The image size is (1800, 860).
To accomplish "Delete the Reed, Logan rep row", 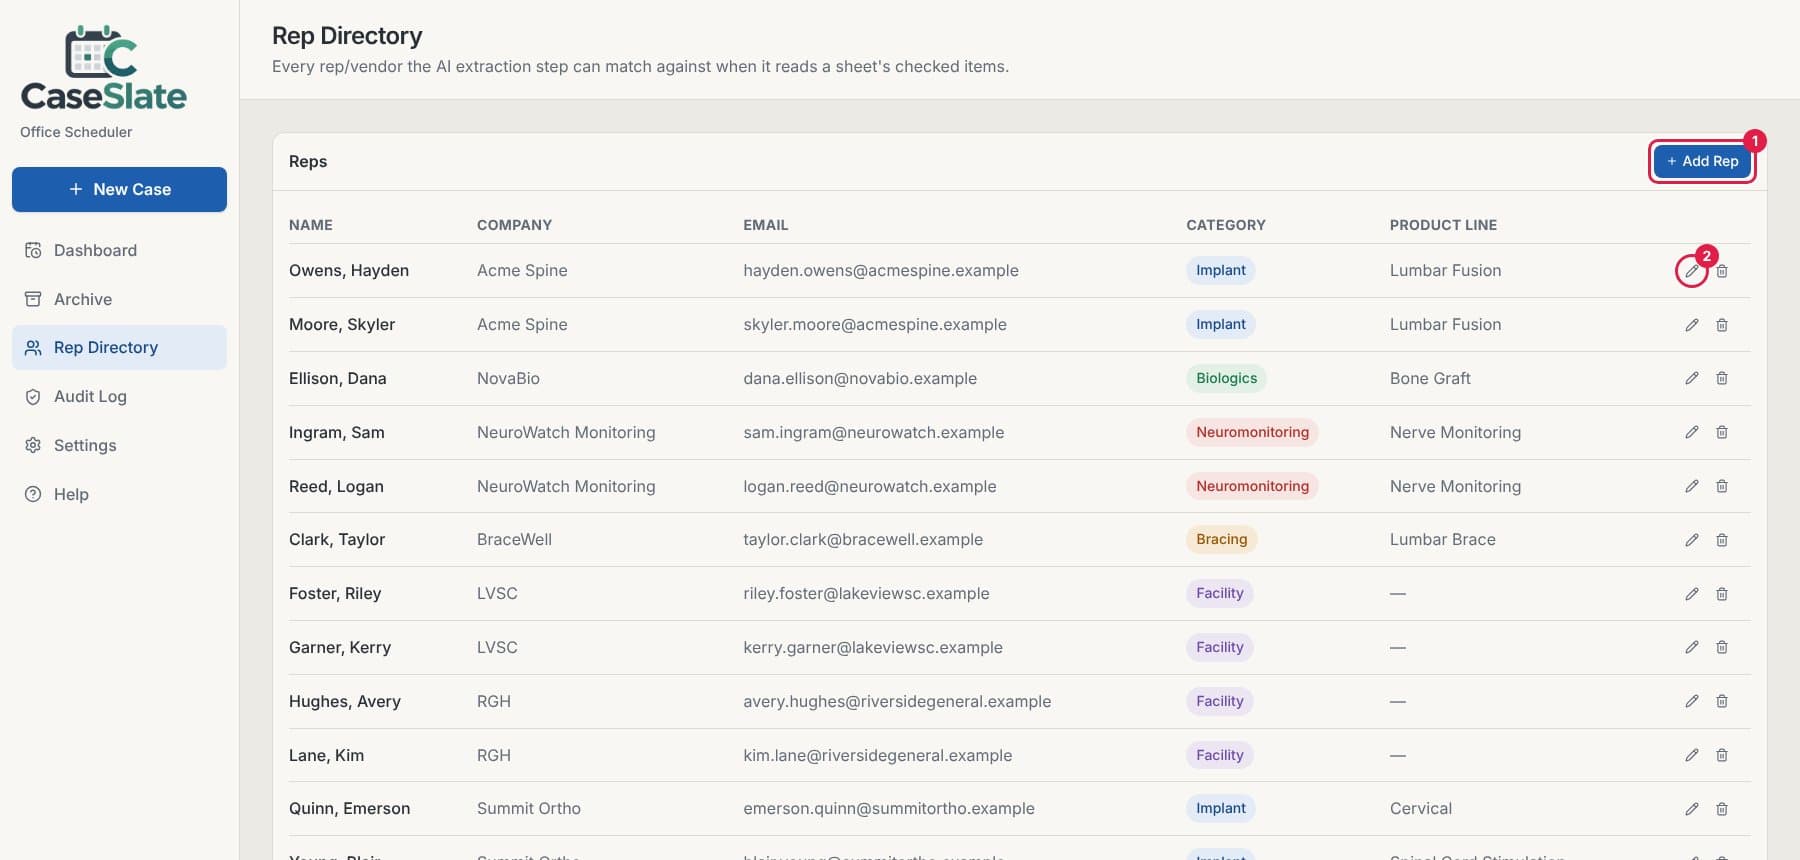I will click(x=1722, y=486).
